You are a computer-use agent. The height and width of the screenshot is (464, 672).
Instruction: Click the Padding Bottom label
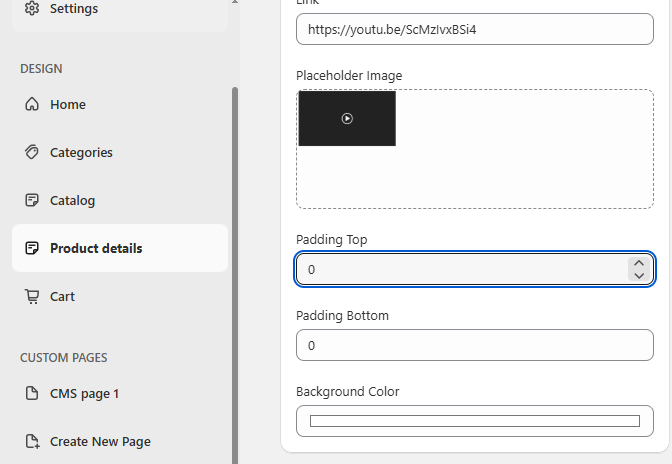(342, 315)
